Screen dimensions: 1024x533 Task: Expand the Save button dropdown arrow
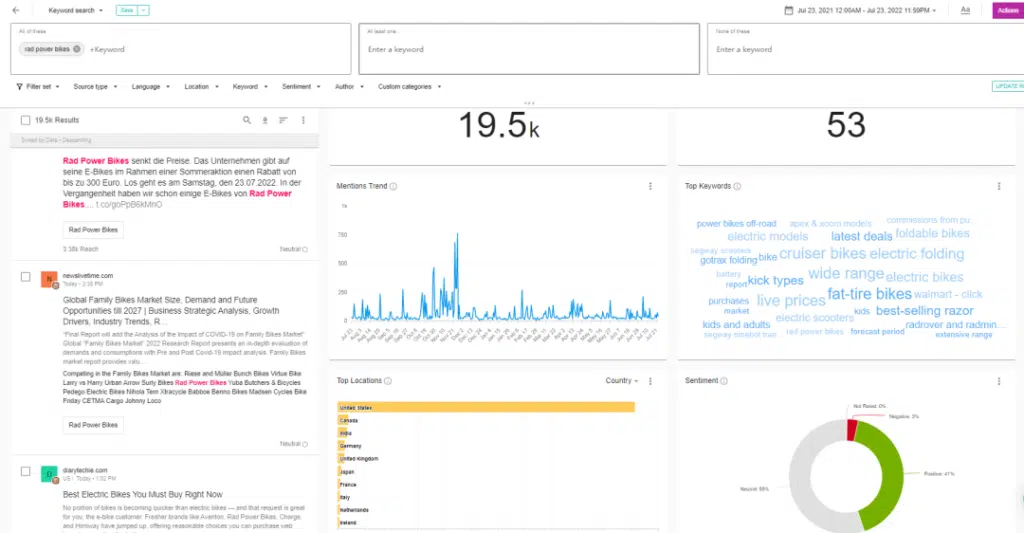click(x=144, y=10)
